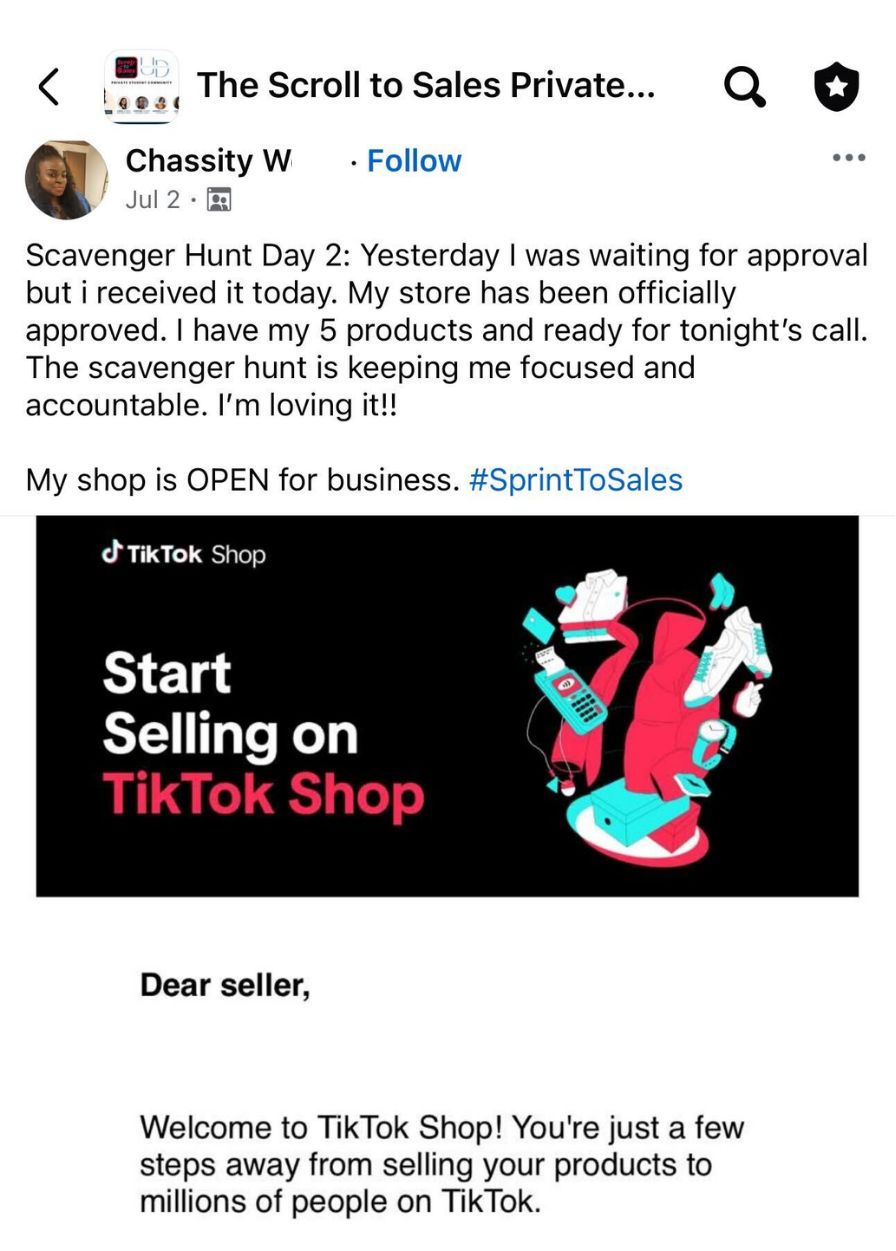
Task: Open search with the magnifying glass icon
Action: coord(744,88)
